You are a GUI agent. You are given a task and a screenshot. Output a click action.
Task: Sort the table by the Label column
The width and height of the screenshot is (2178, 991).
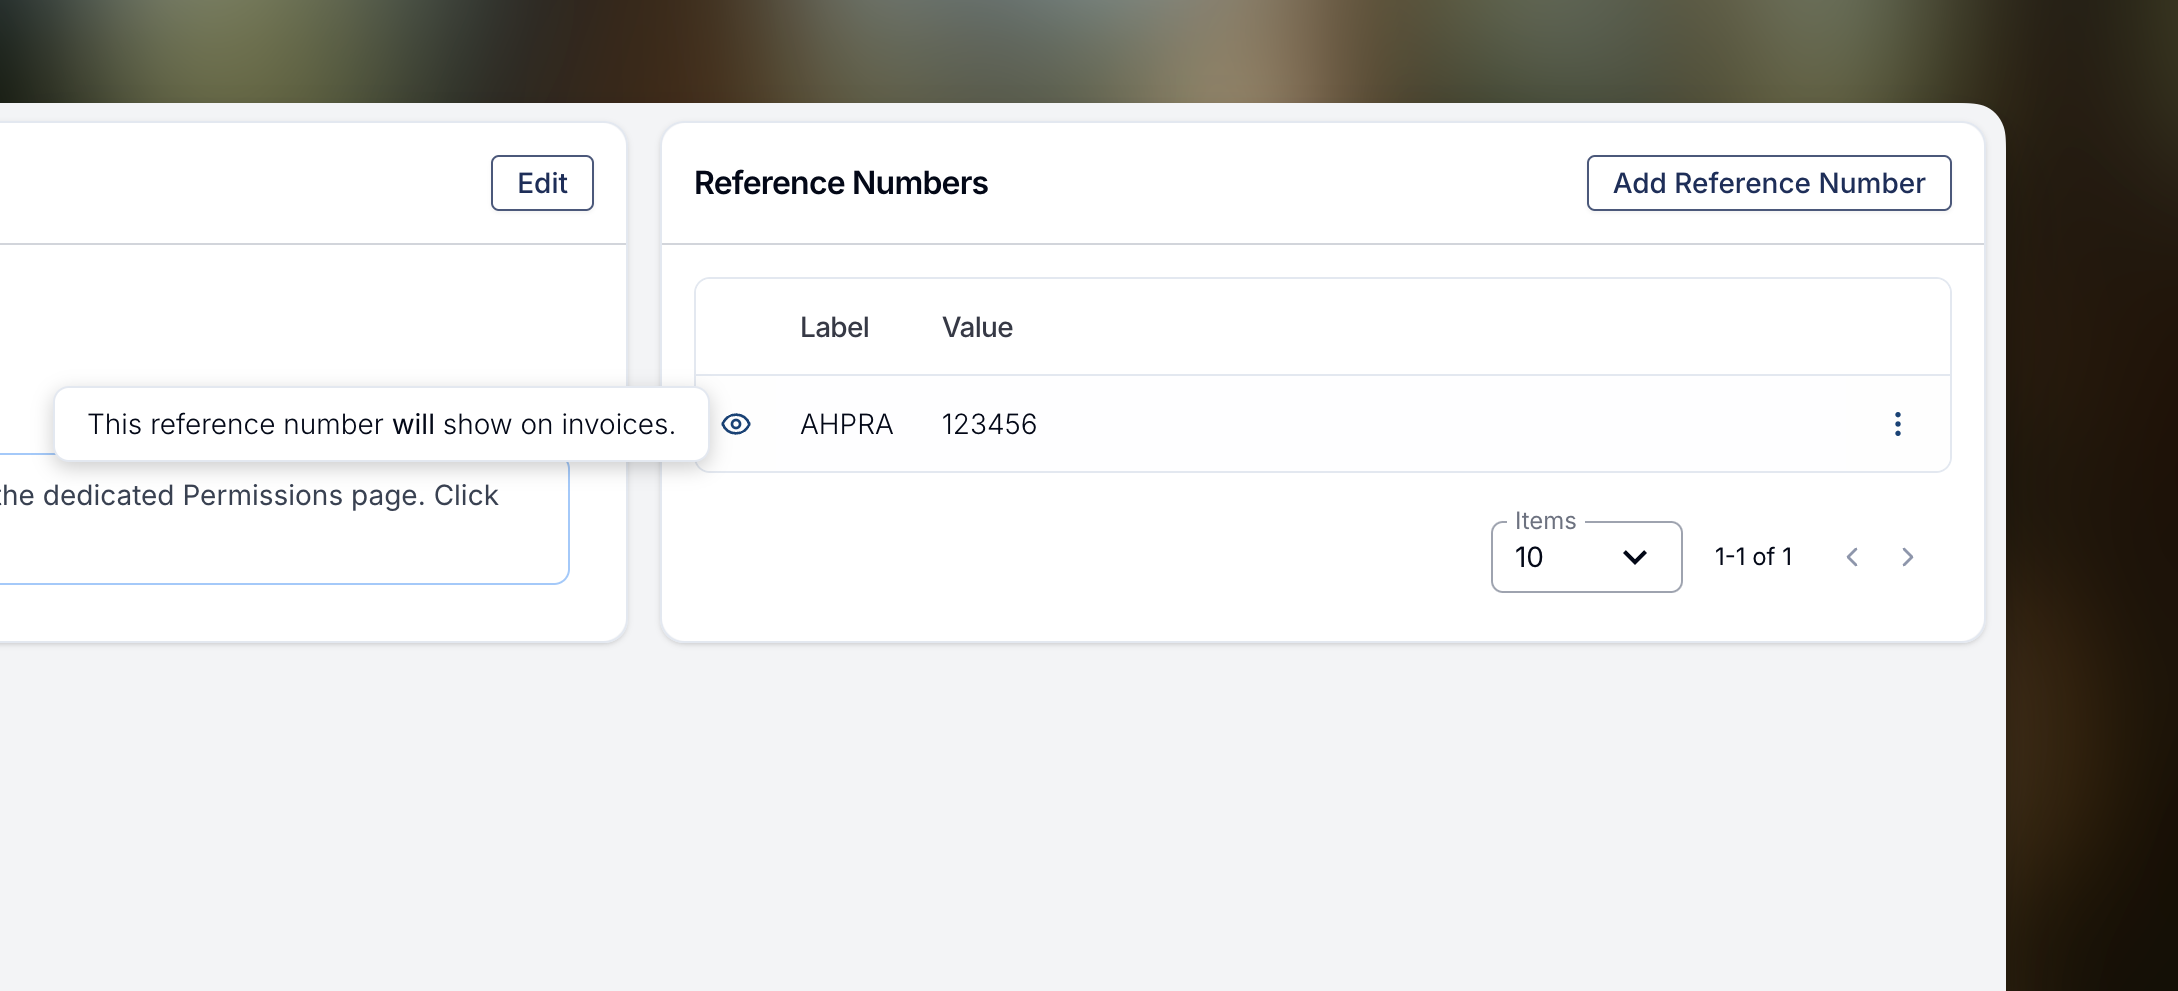click(834, 327)
